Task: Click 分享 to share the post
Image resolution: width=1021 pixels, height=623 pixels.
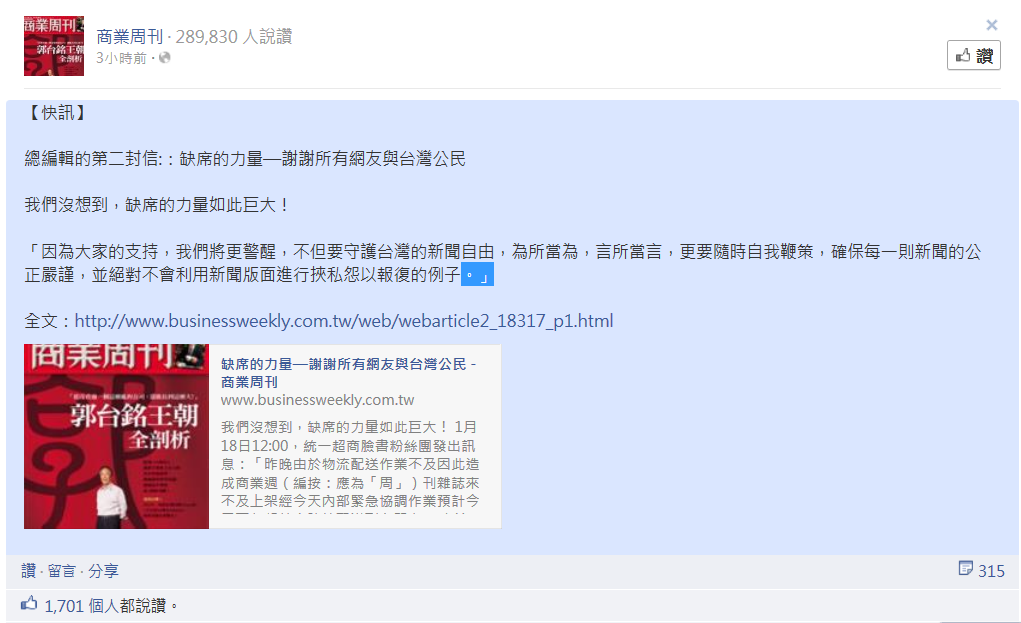Action: click(x=104, y=571)
